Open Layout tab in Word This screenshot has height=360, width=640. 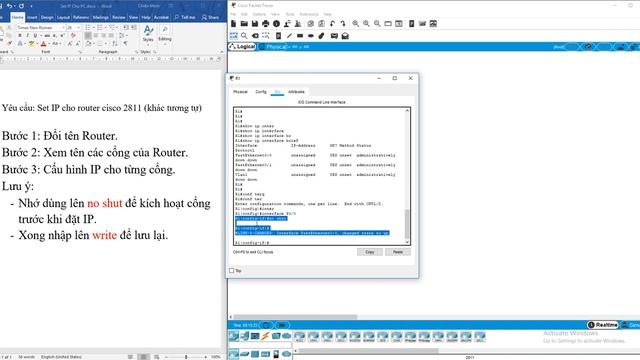pyautogui.click(x=63, y=18)
